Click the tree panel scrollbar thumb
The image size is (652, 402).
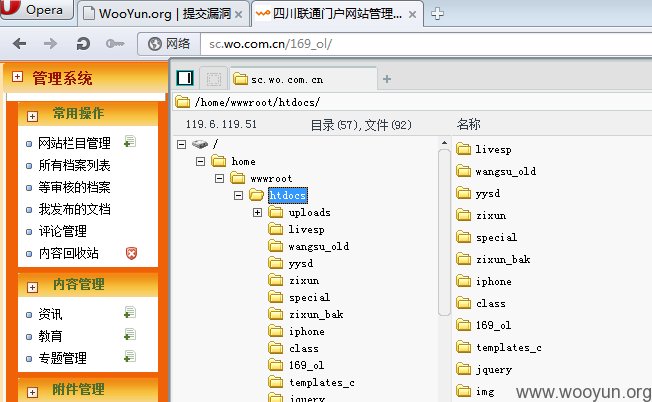coord(444,232)
